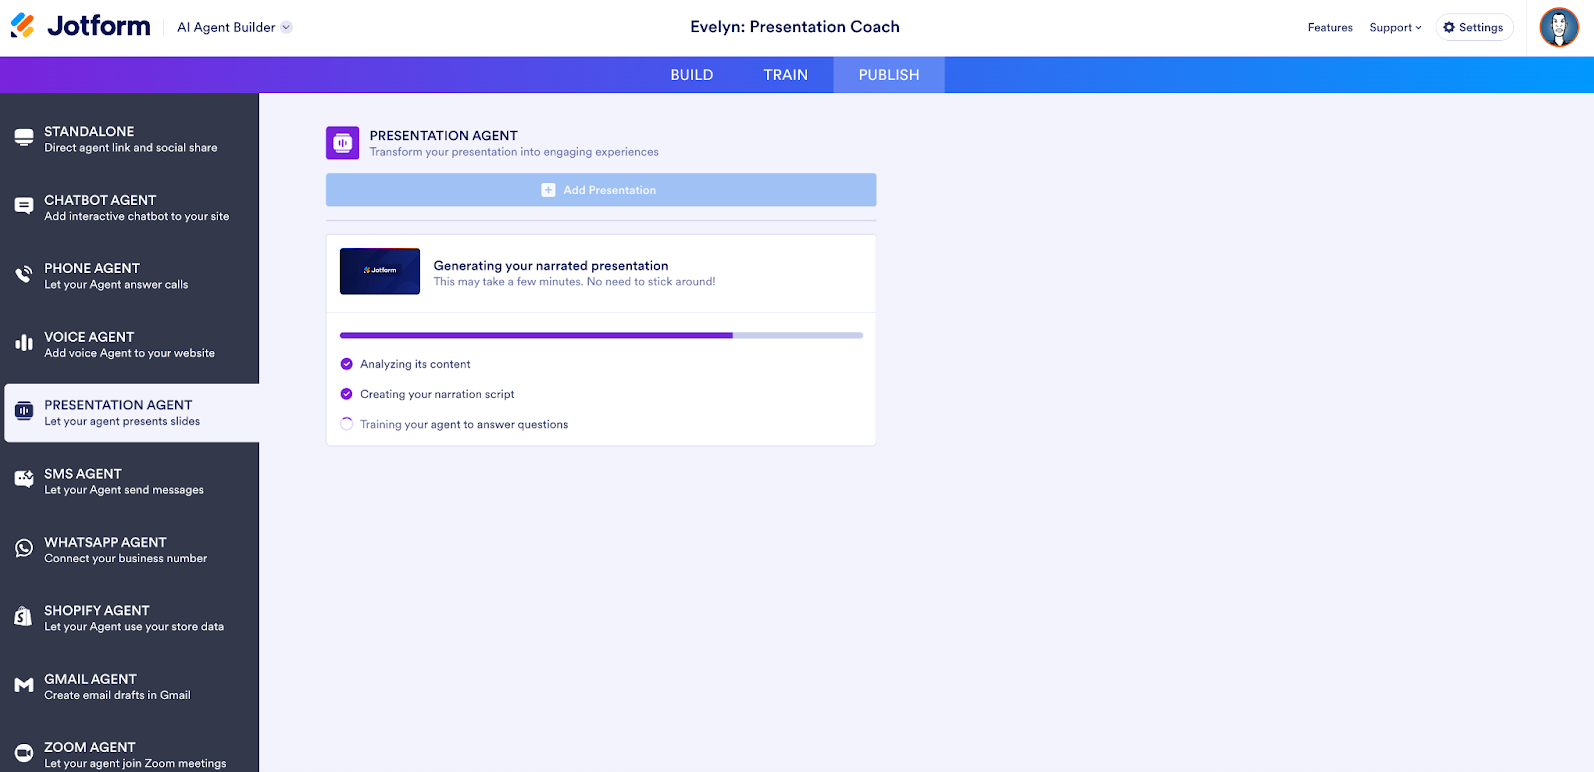
Task: Click the Phone Agent handset icon
Action: tap(24, 275)
